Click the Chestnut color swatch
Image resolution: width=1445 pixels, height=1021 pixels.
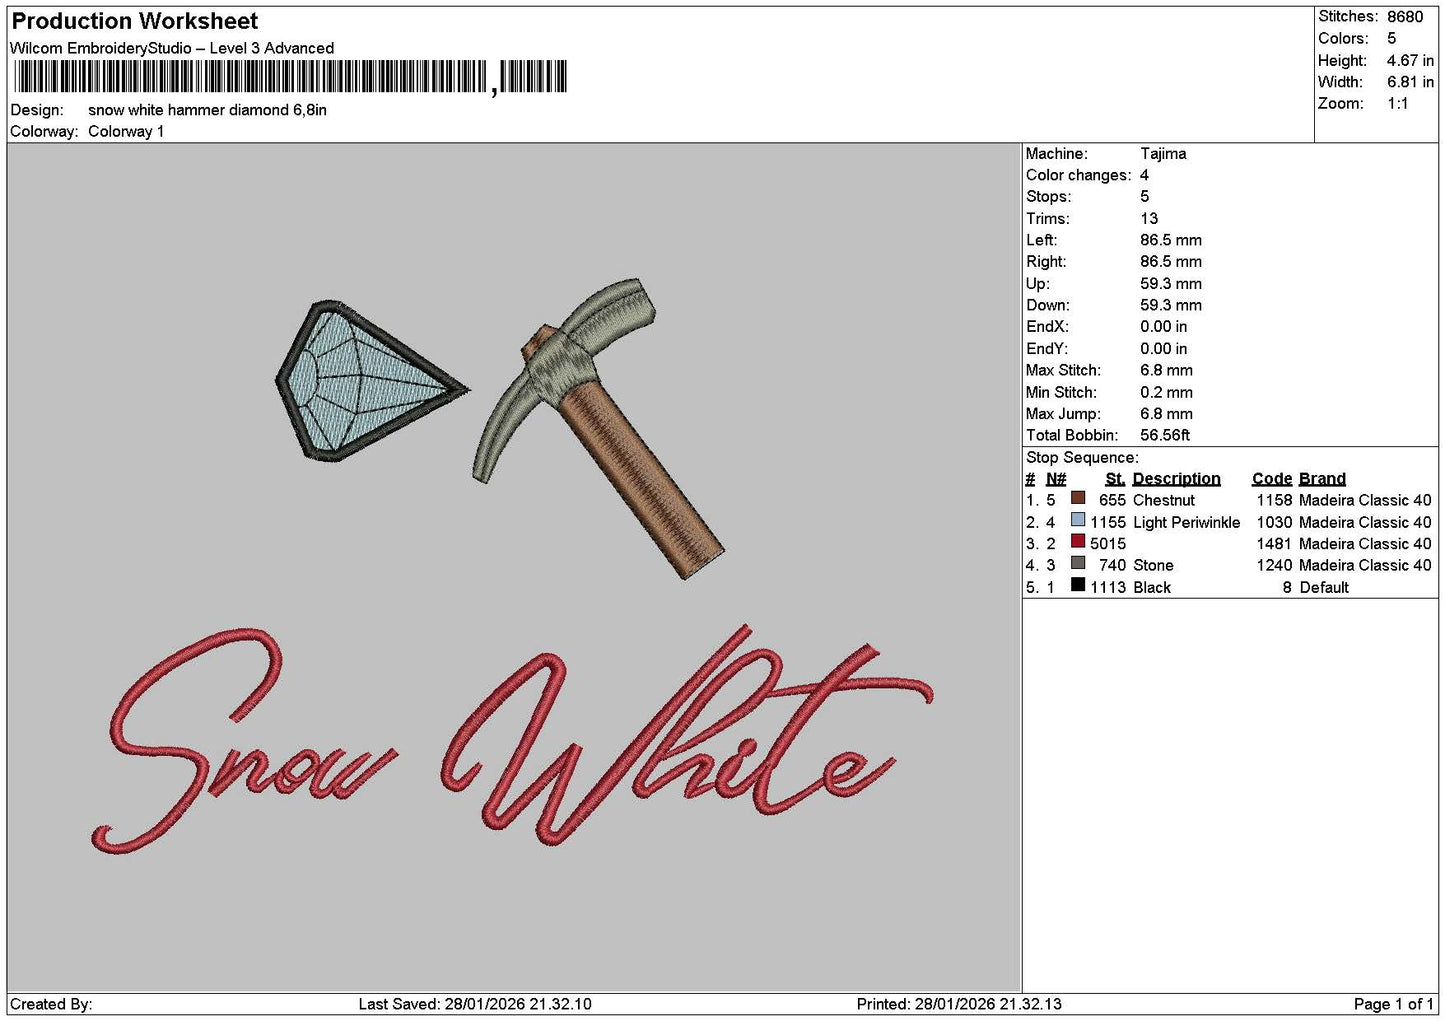click(x=1078, y=498)
